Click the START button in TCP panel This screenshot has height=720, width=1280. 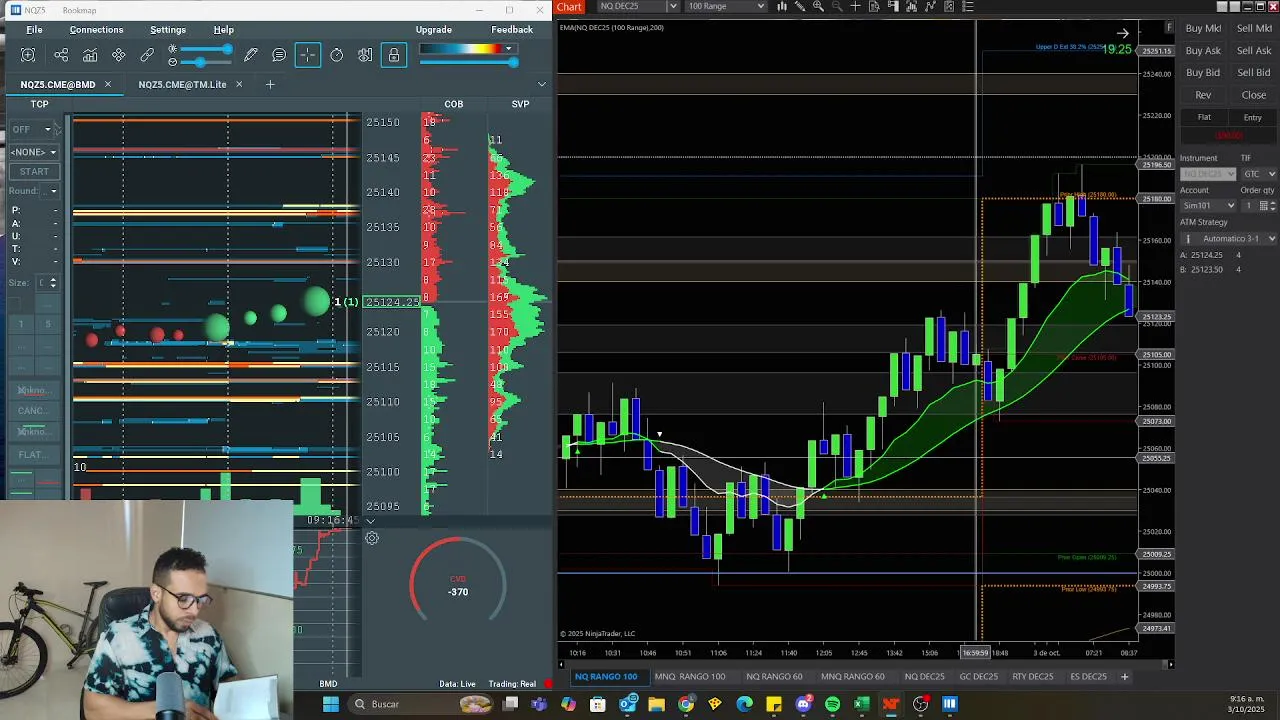click(34, 171)
